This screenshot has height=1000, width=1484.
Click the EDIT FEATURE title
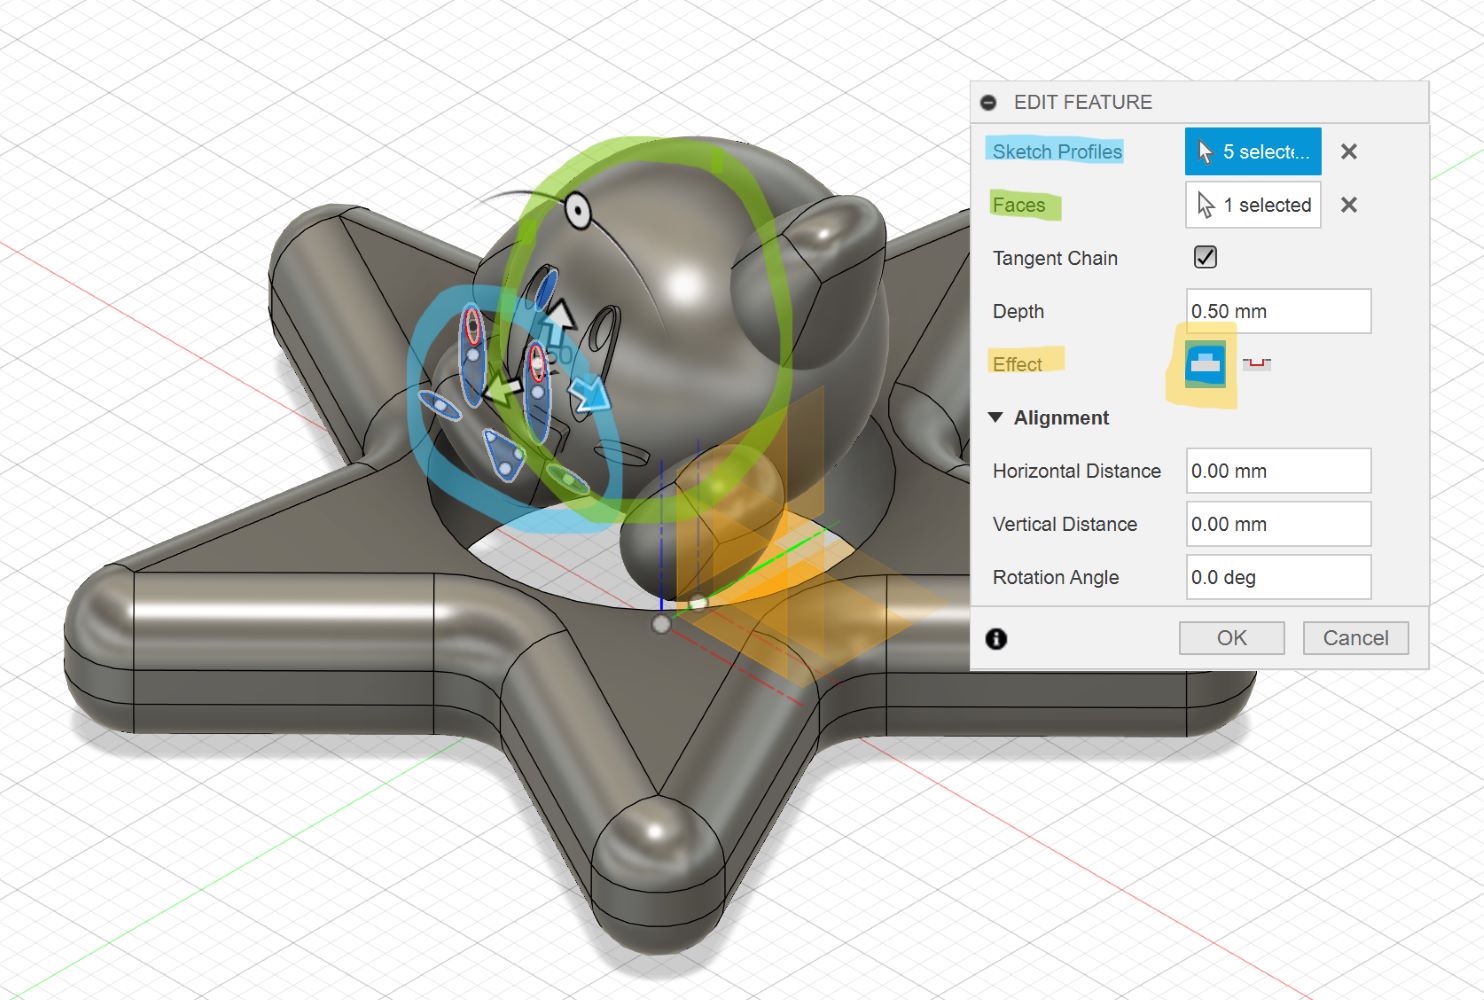tap(1083, 102)
